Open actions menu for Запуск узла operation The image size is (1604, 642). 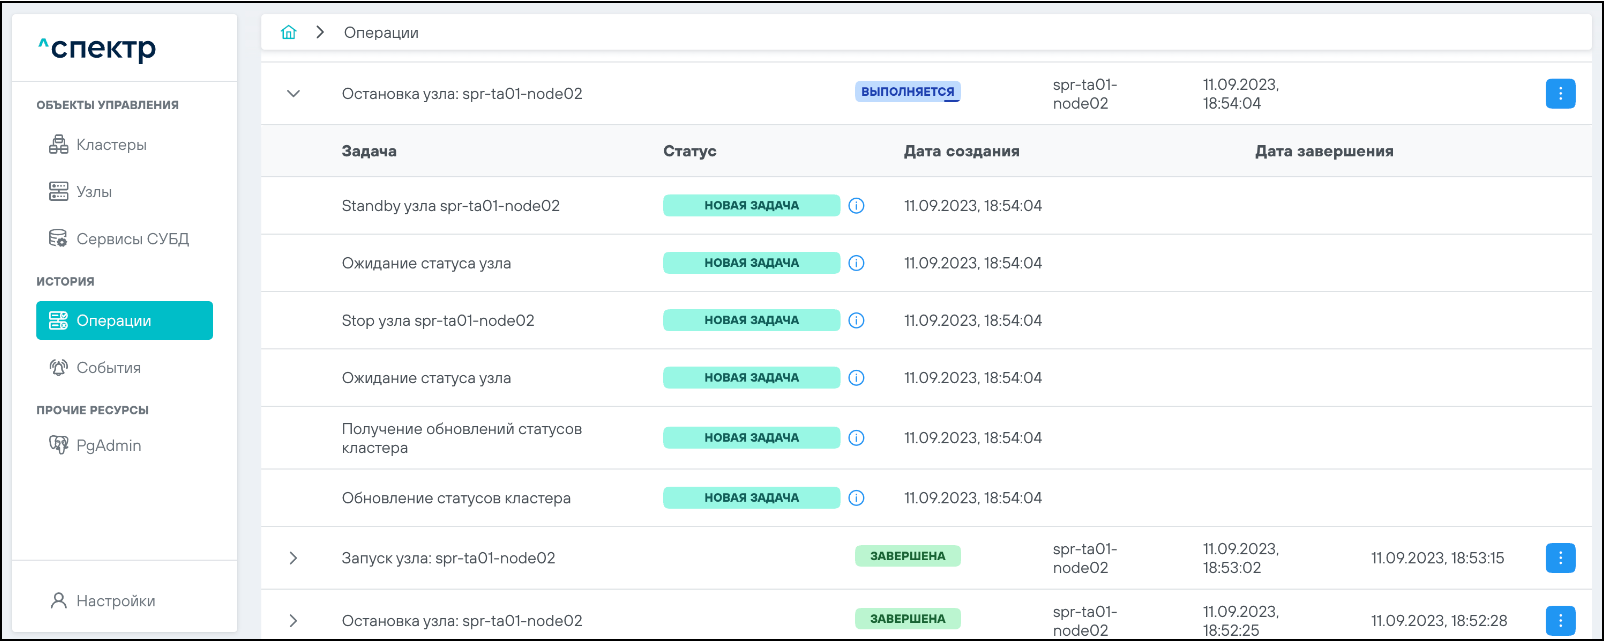click(1560, 558)
